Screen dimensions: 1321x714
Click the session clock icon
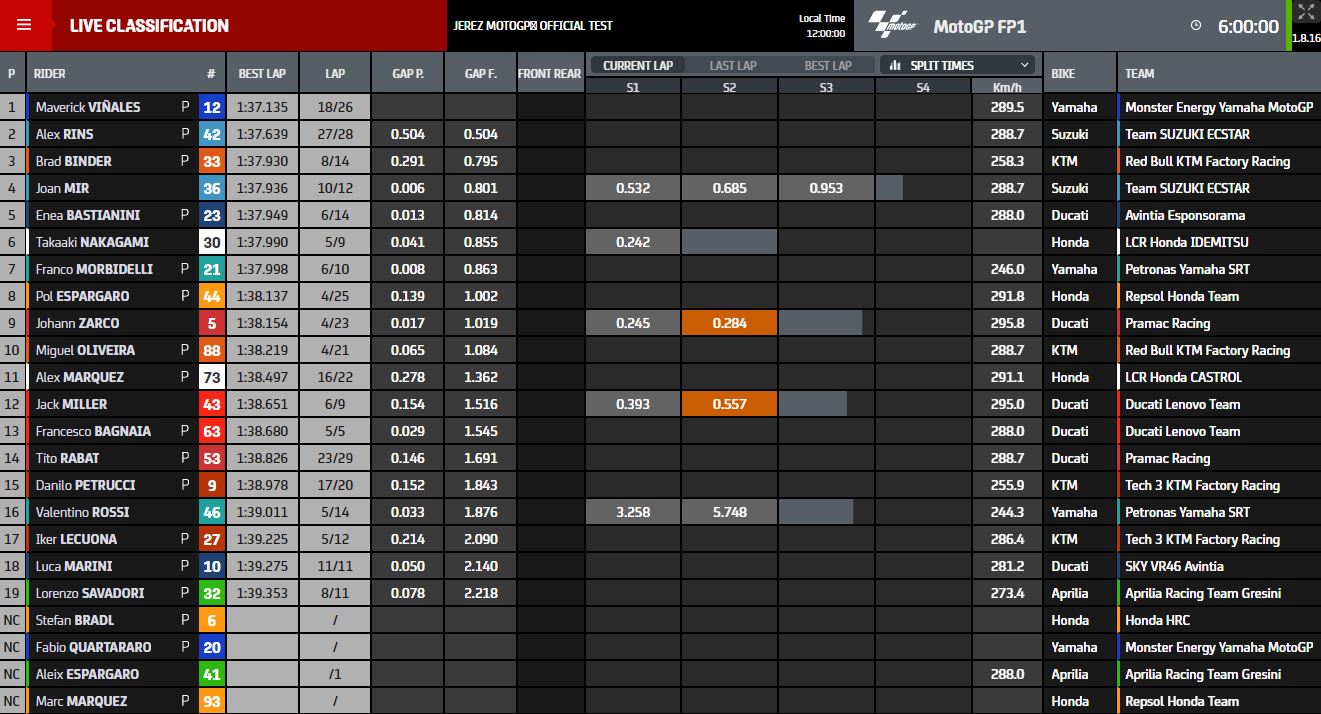pos(1196,26)
